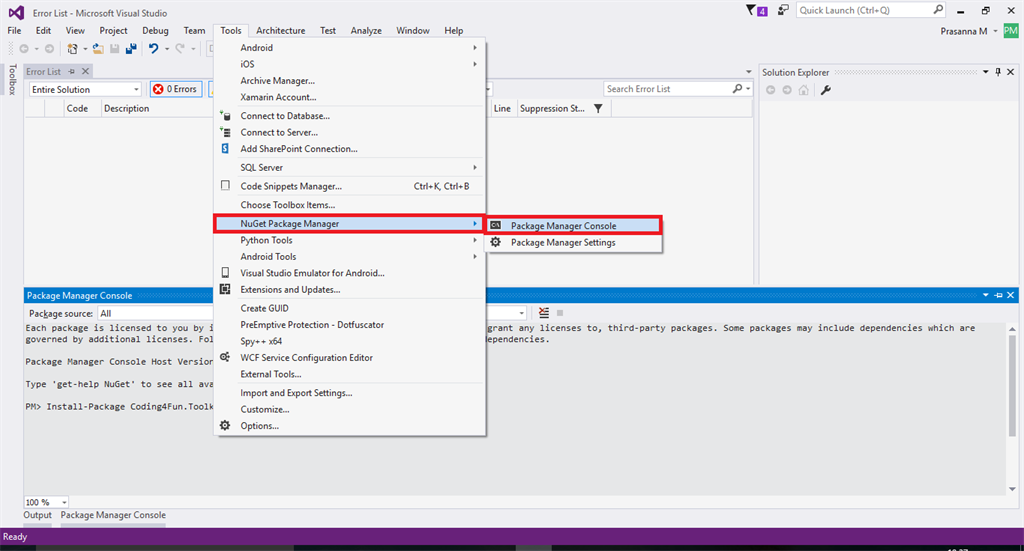Open the Search Error List options dropdown
Viewport: 1024px width, 551px height.
coord(748,89)
